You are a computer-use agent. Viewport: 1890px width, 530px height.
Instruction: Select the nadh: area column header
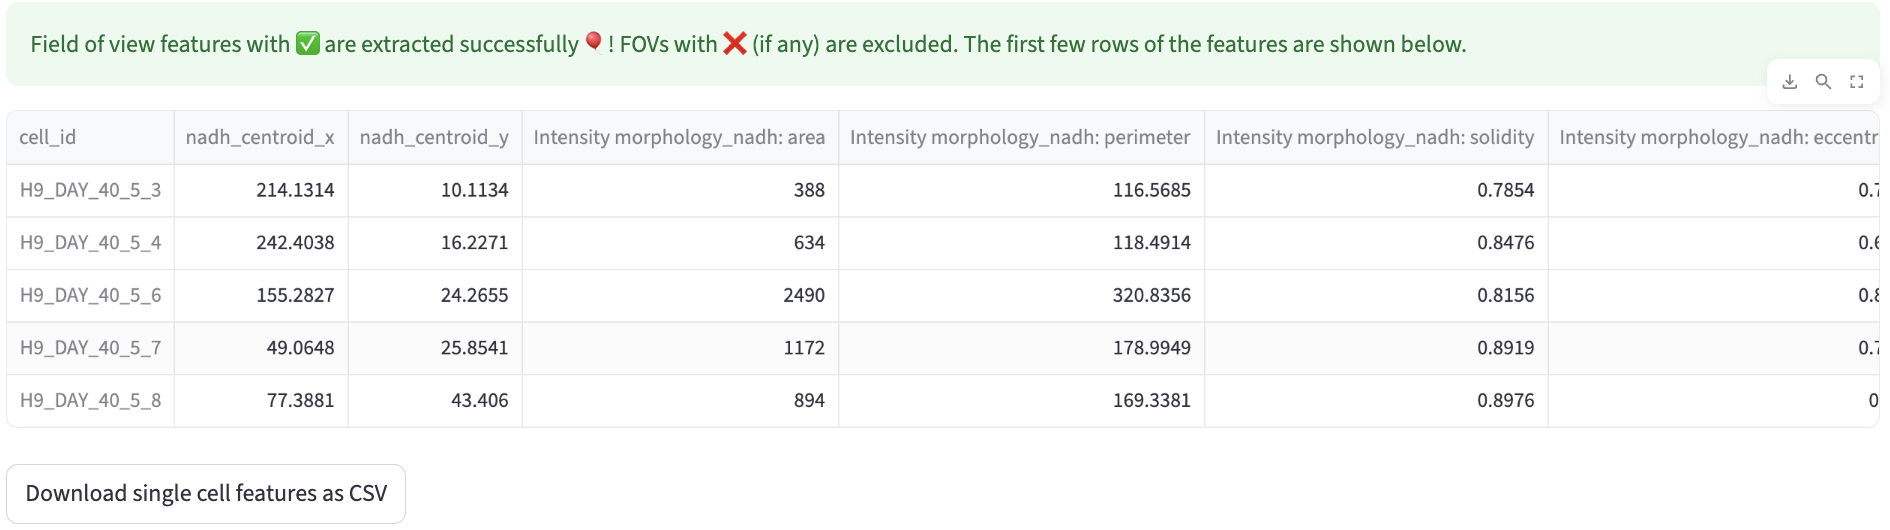(679, 137)
